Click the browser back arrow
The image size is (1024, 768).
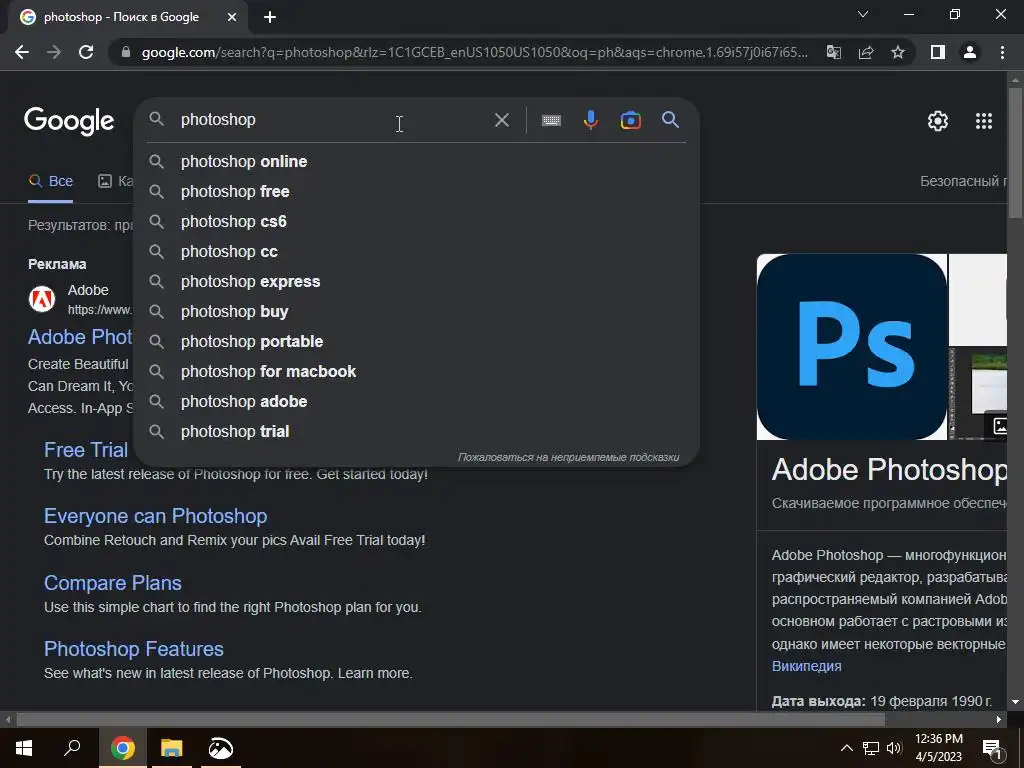(x=22, y=52)
